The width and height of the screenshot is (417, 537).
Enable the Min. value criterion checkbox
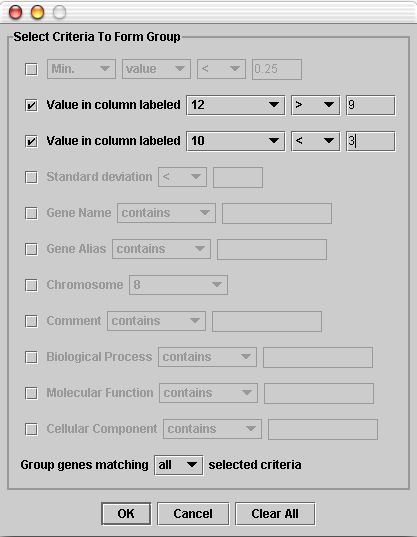pos(31,69)
